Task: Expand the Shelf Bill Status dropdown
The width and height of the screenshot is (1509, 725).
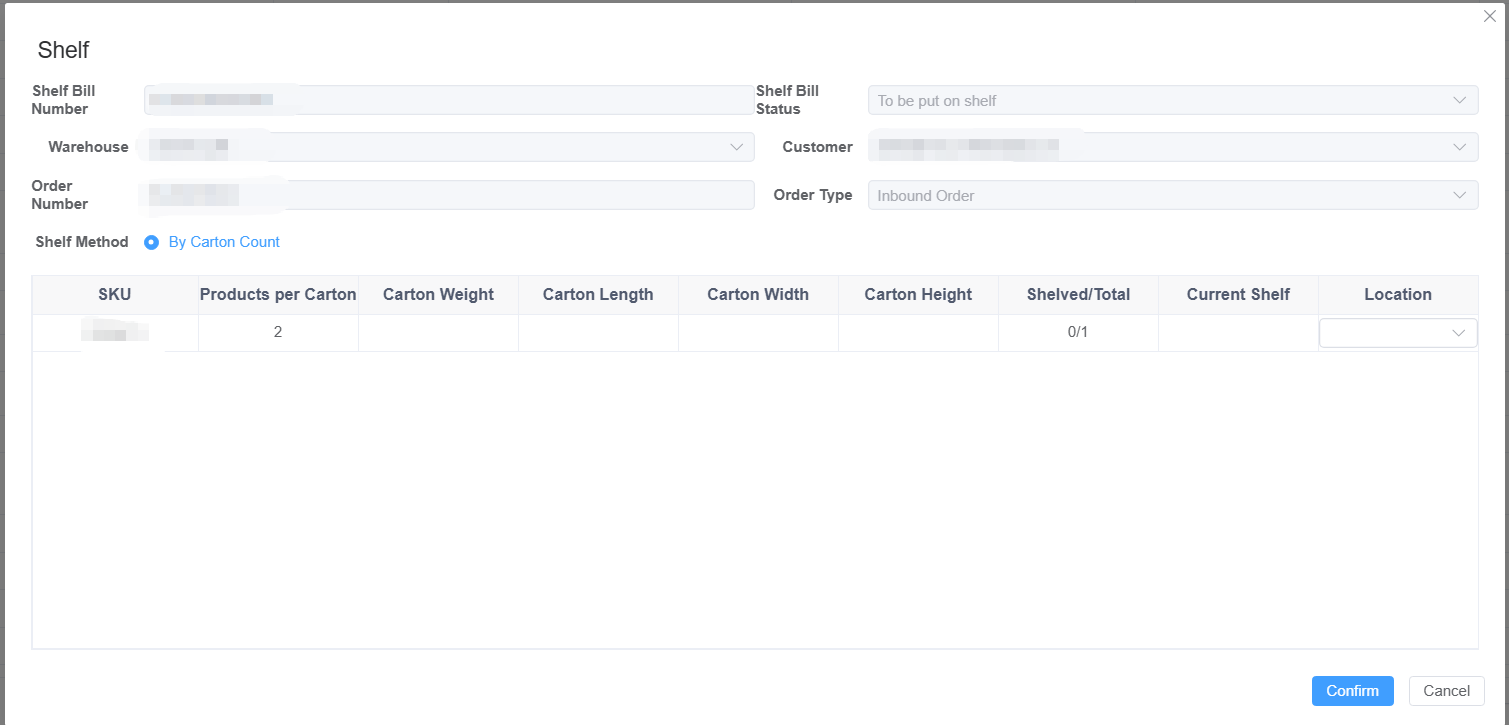Action: coord(1172,100)
